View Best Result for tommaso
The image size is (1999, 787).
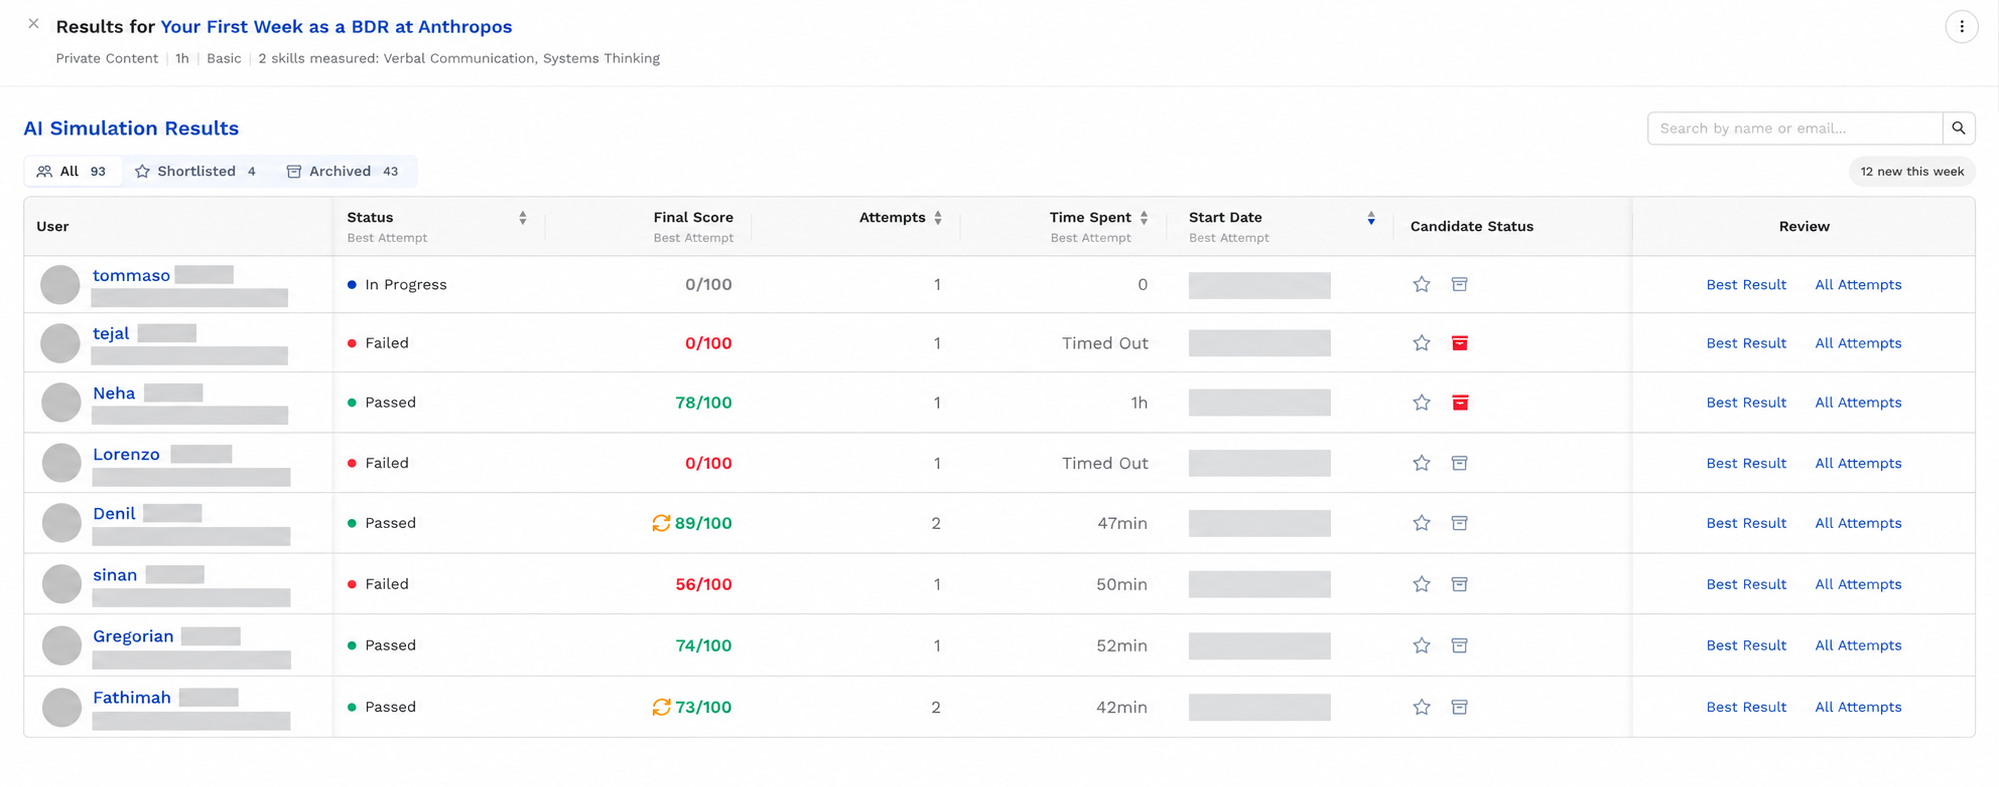pos(1746,285)
